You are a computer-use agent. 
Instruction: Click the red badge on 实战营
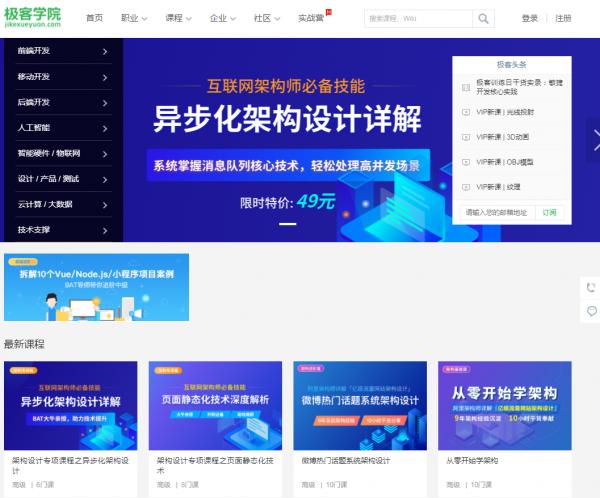tap(329, 12)
